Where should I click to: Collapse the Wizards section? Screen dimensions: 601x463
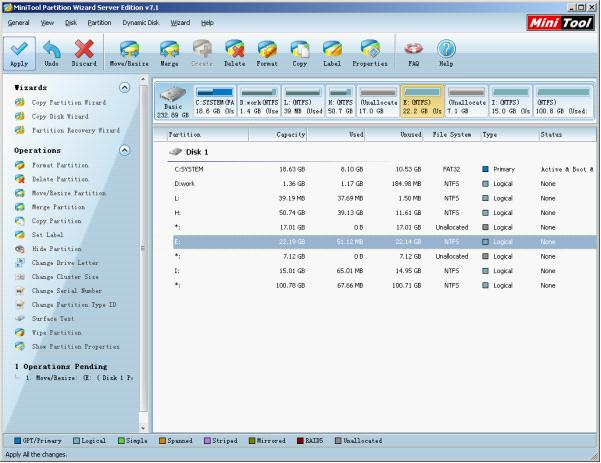click(124, 88)
